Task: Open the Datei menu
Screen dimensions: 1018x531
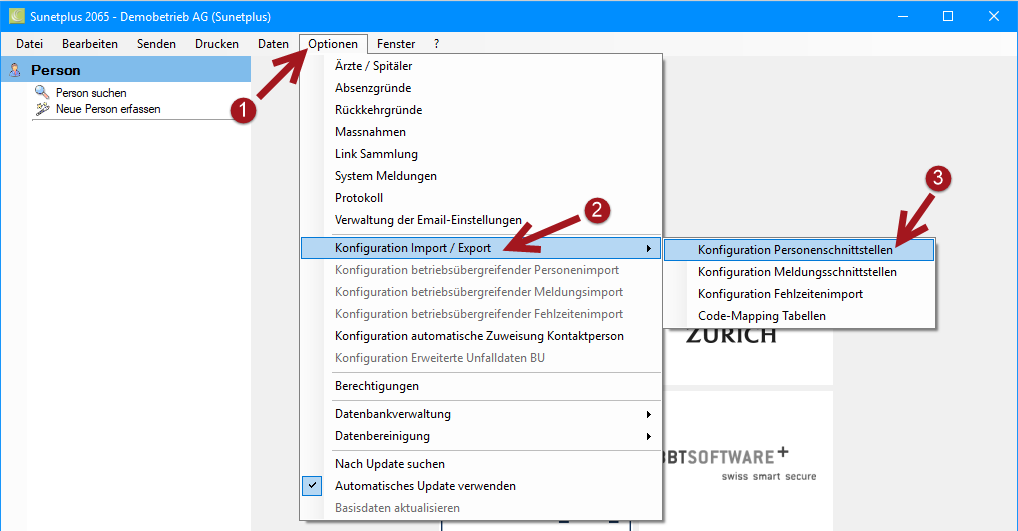Action: [29, 43]
